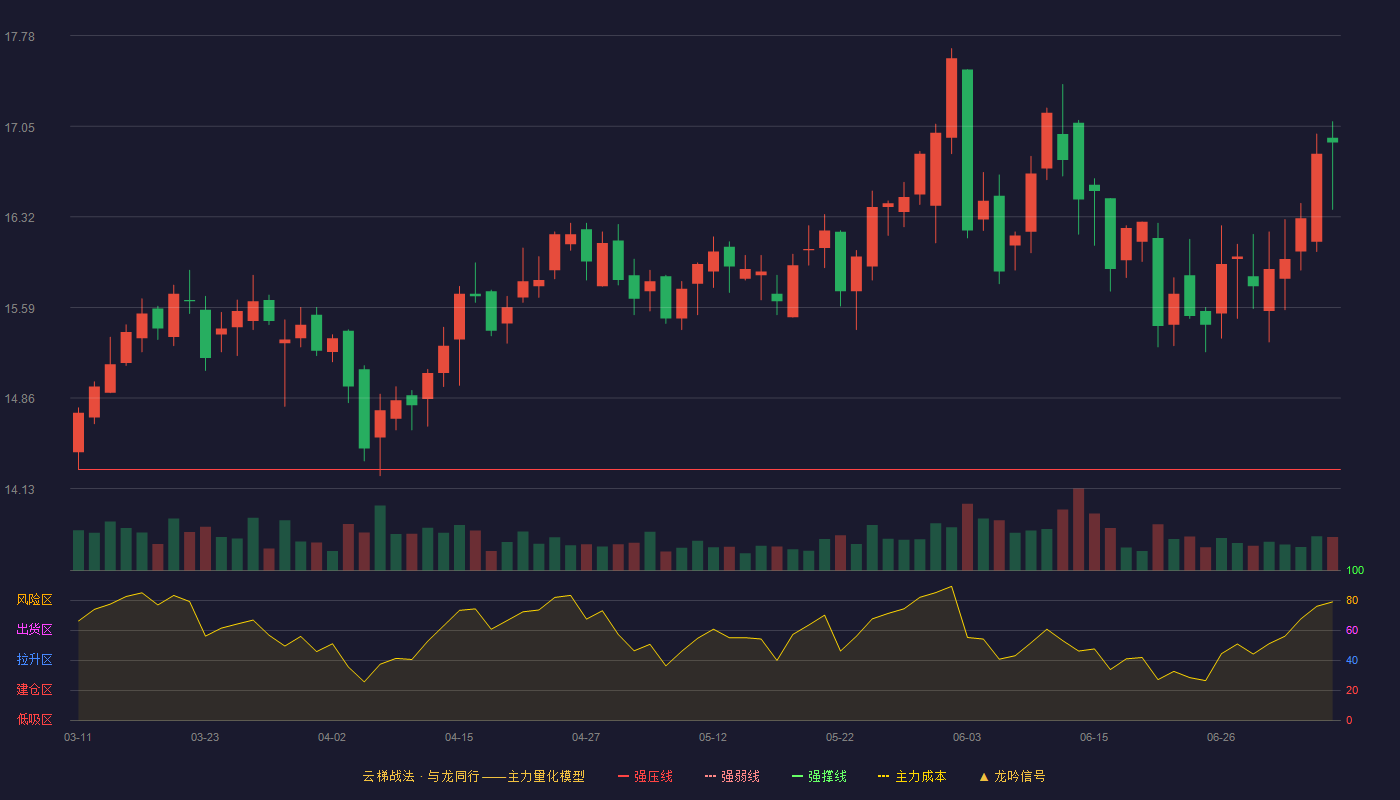1400x800 pixels.
Task: Click the tallest volume bar near 06-15
Action: [1078, 529]
